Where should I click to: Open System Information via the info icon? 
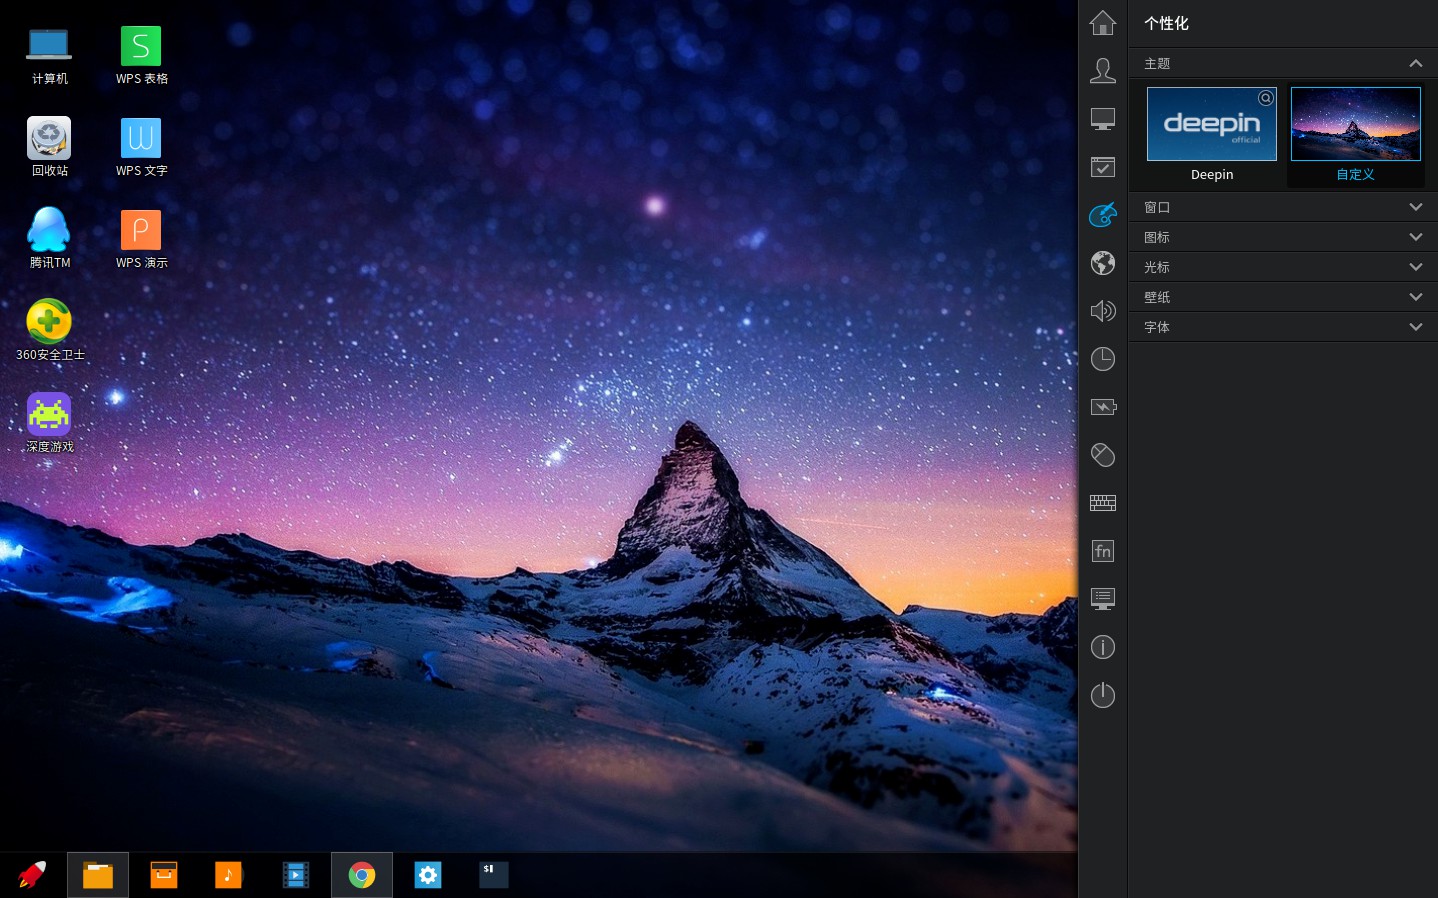pyautogui.click(x=1102, y=647)
